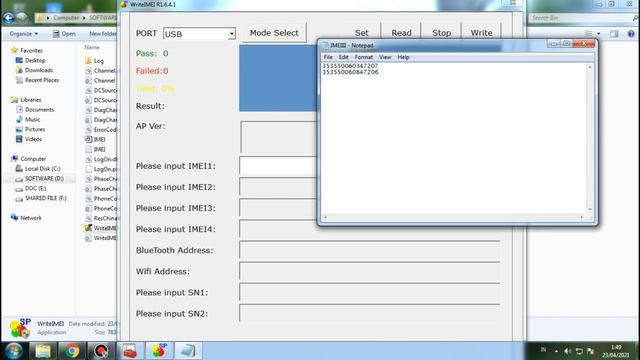
Task: Click the Write button in WriteIMEI
Action: [x=481, y=33]
